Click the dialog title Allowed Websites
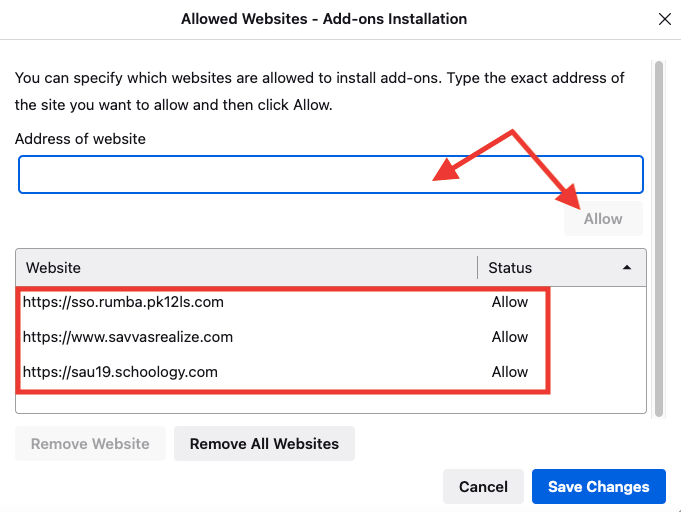This screenshot has width=681, height=512. click(x=324, y=19)
